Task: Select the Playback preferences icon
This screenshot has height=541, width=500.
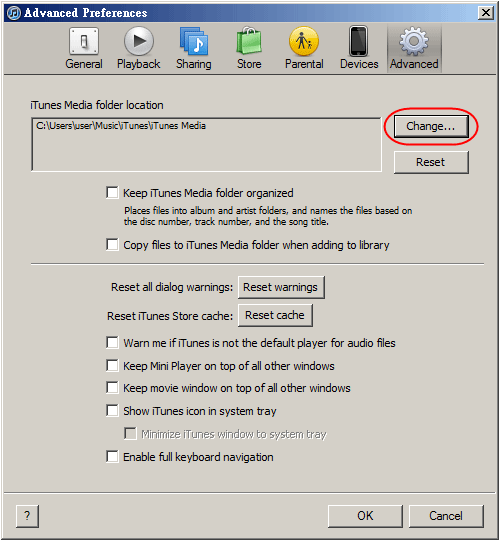Action: [139, 41]
